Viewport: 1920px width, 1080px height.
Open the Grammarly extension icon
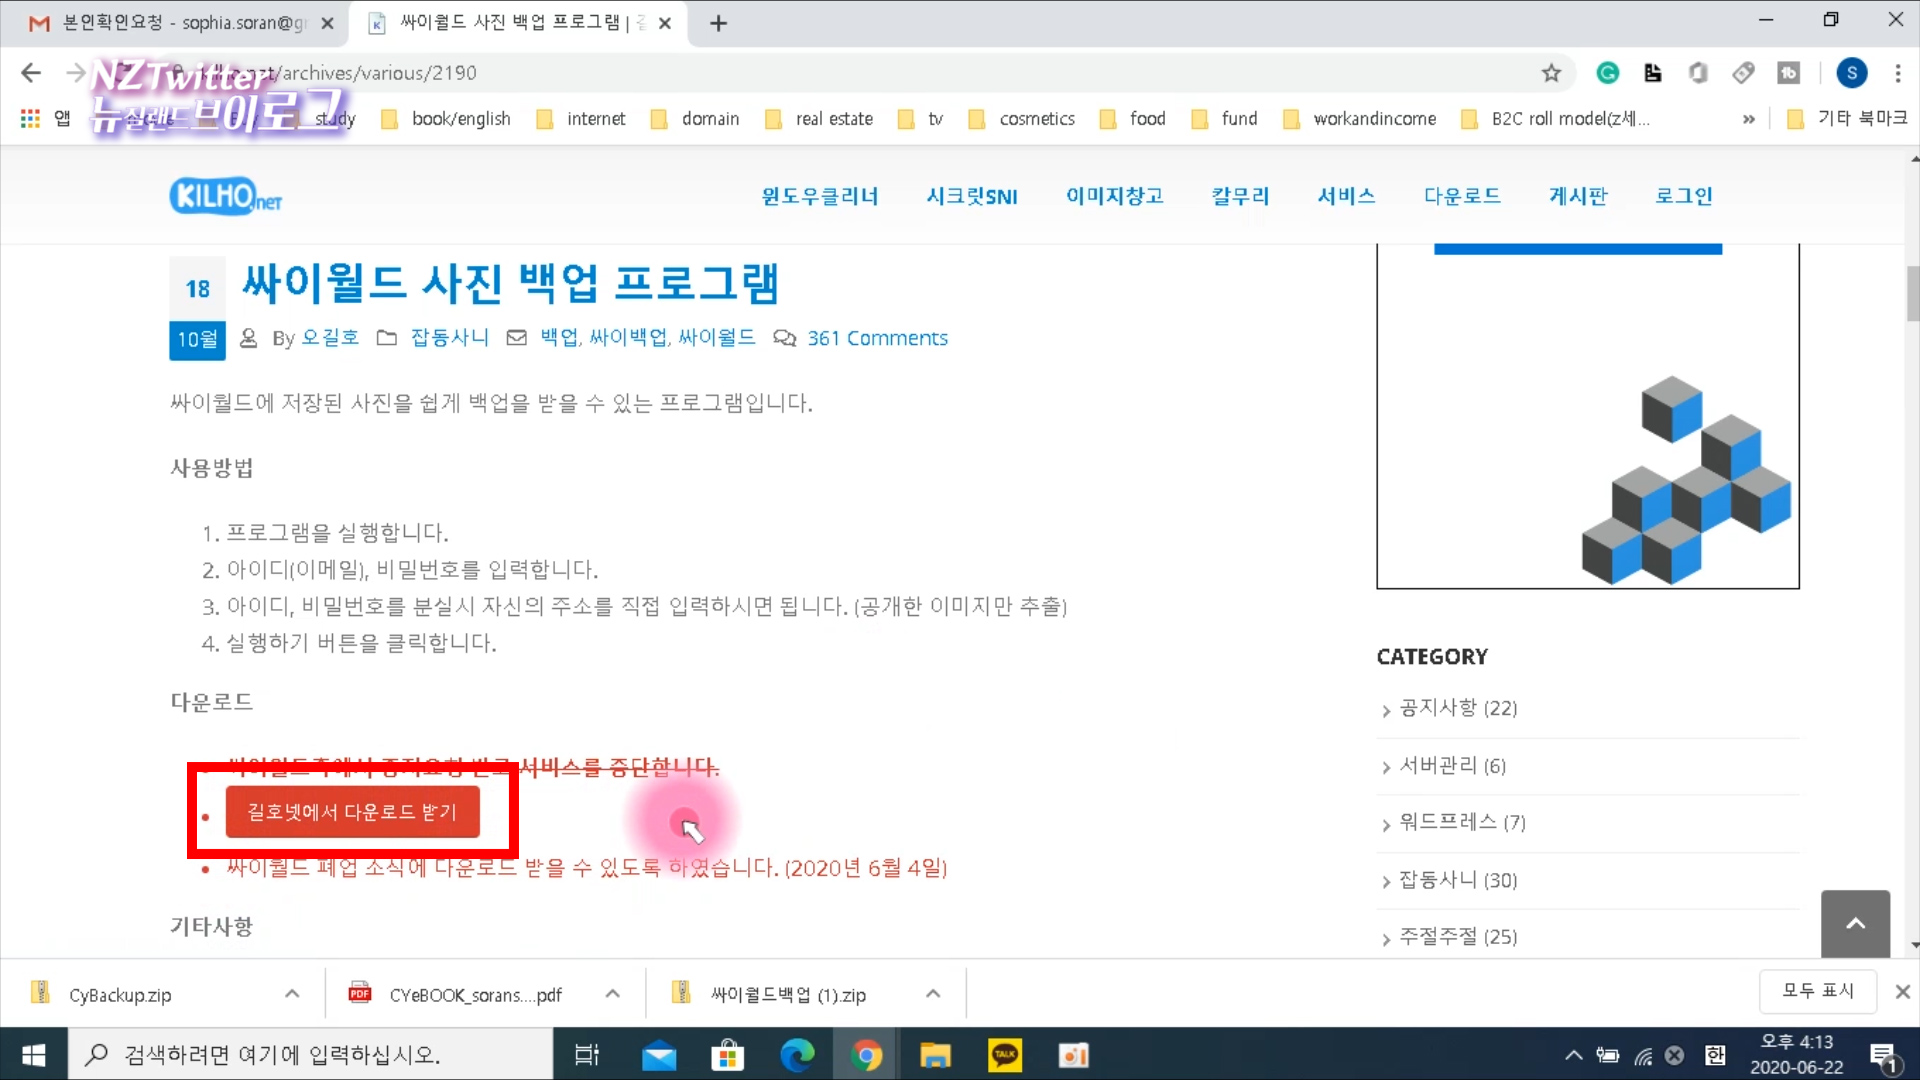coord(1608,73)
